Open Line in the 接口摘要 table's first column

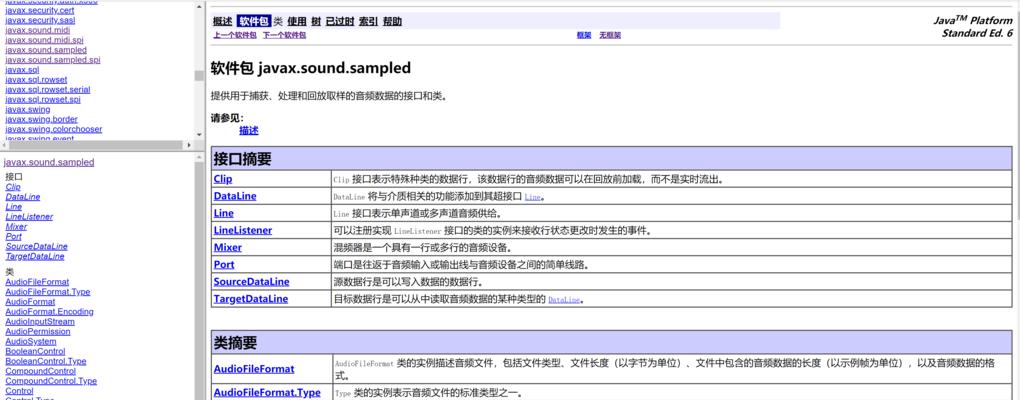pos(223,213)
